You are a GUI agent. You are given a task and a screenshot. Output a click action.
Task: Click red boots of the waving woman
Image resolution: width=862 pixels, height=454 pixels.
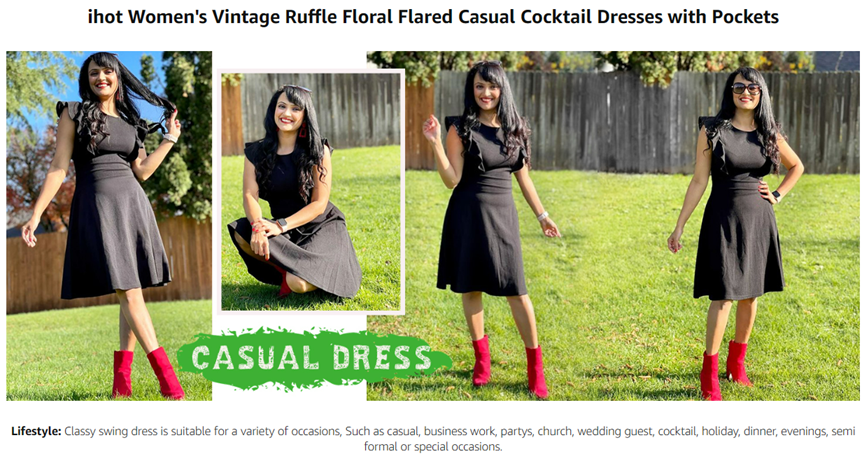(510, 366)
